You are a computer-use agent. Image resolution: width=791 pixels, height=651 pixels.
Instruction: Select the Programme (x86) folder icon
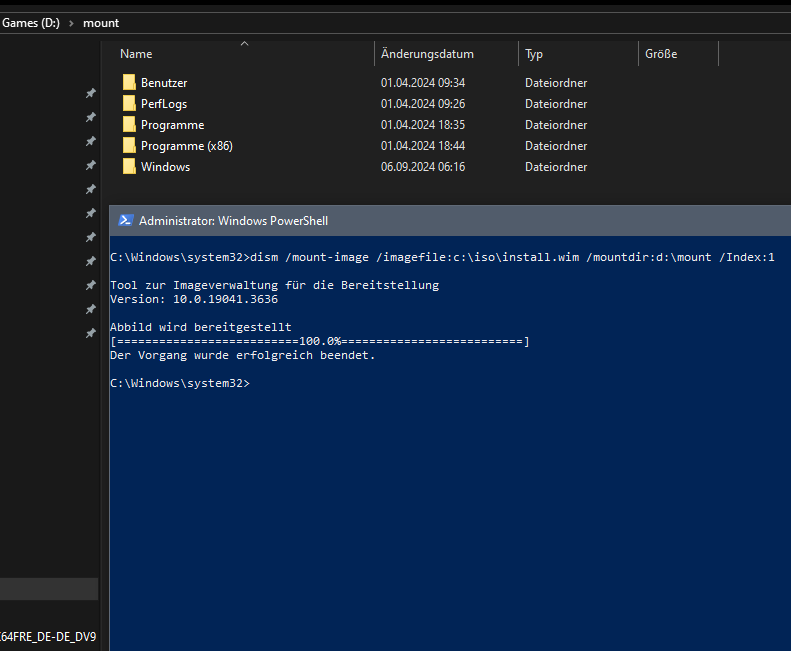(x=129, y=146)
